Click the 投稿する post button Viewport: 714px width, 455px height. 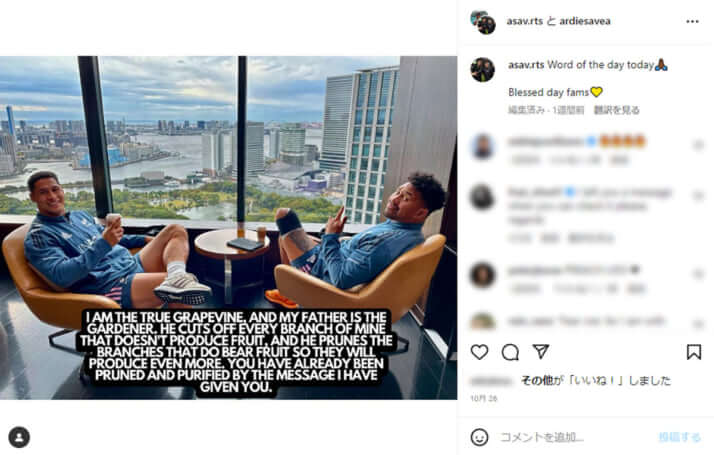[679, 437]
